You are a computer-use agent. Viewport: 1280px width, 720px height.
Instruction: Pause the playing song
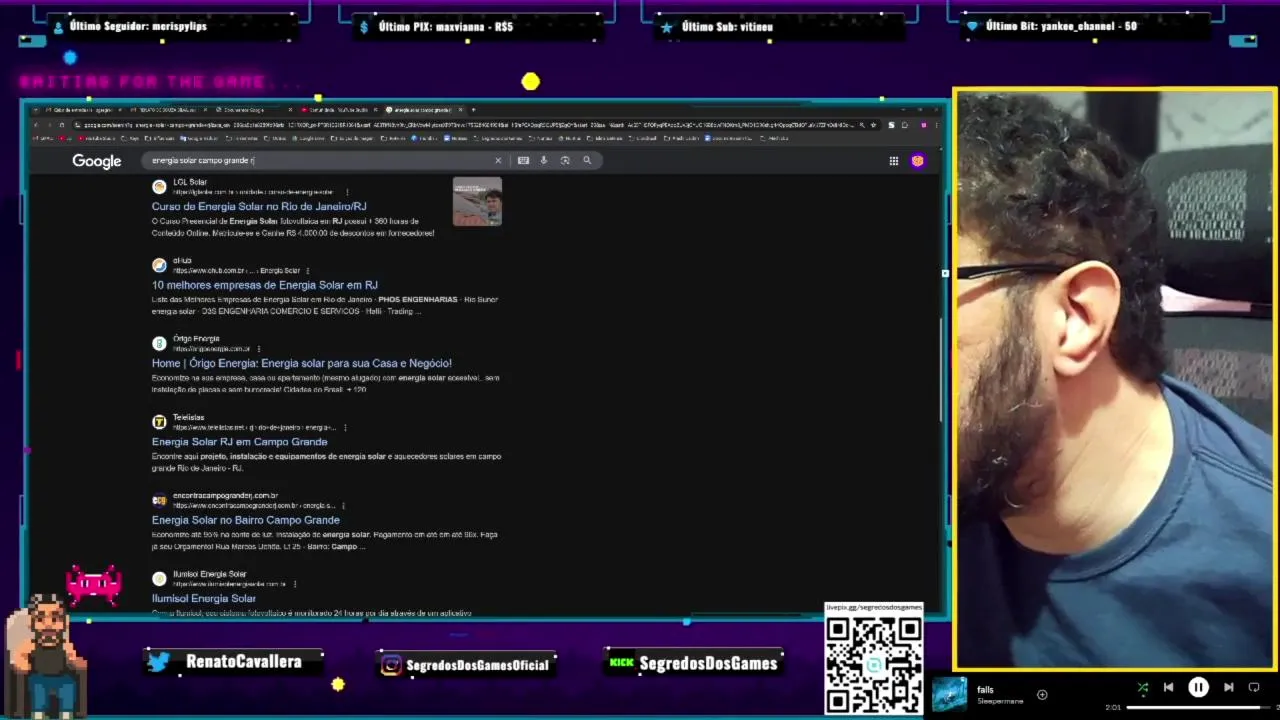[1198, 688]
